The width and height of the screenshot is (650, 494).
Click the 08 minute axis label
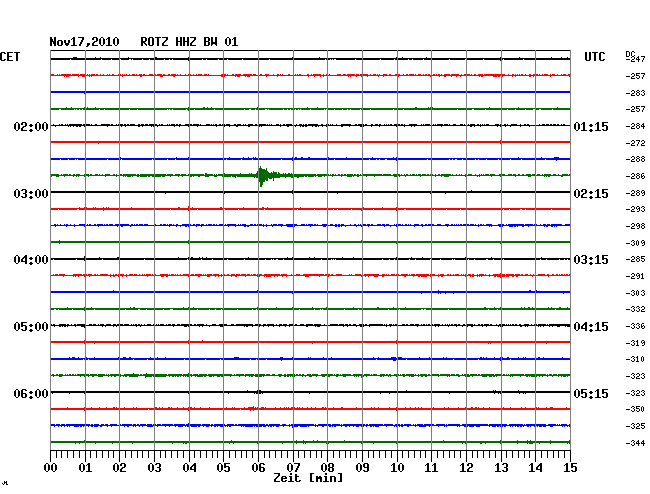[x=327, y=468]
